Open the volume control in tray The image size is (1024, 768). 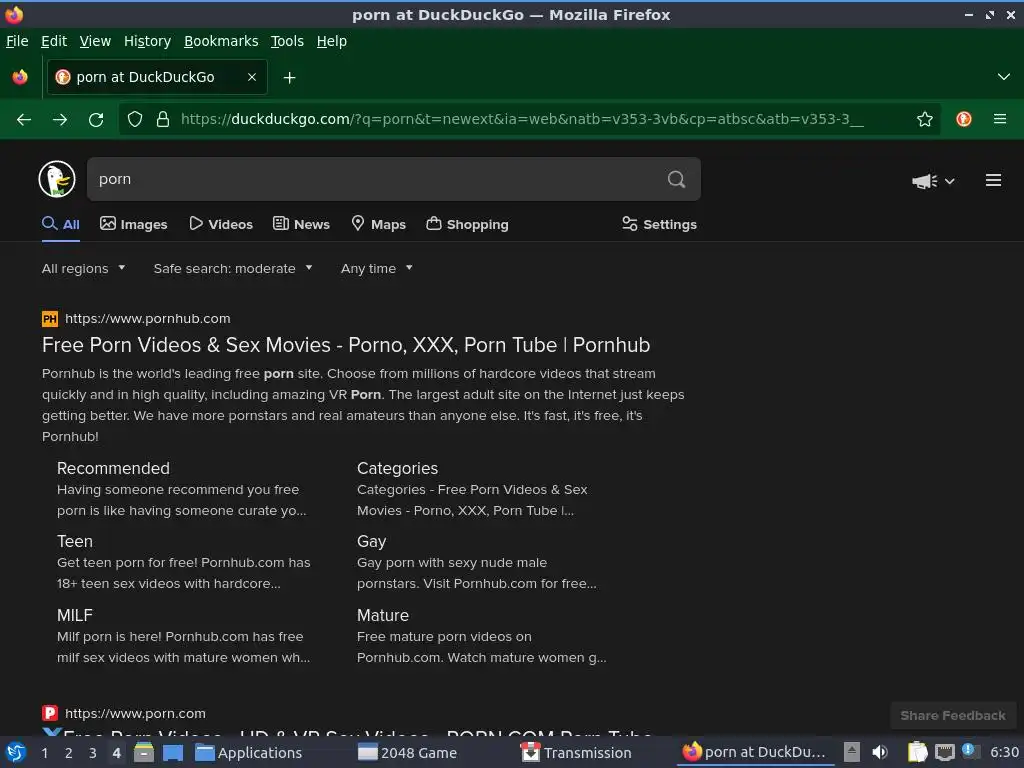[x=880, y=752]
